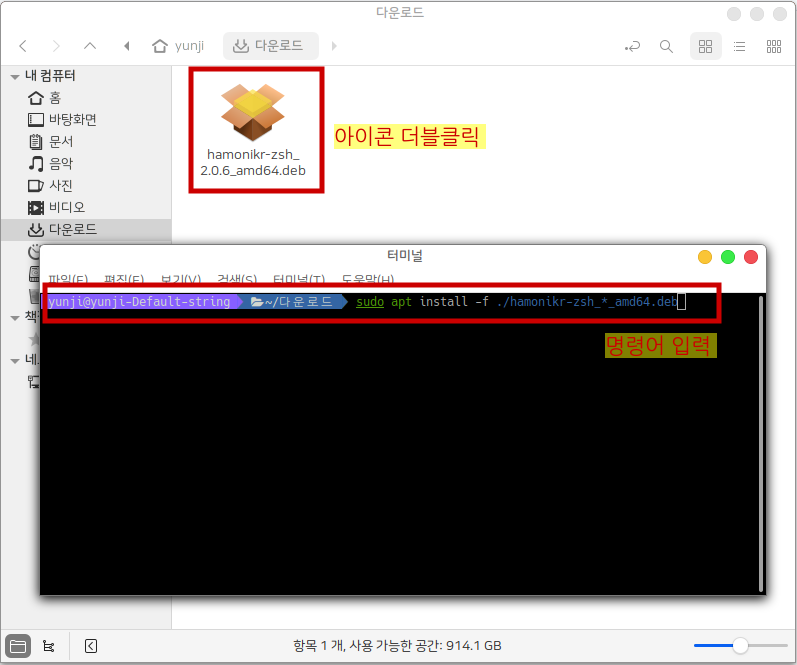Hide the sidebar with collapse button
This screenshot has height=665, width=797.
point(91,646)
